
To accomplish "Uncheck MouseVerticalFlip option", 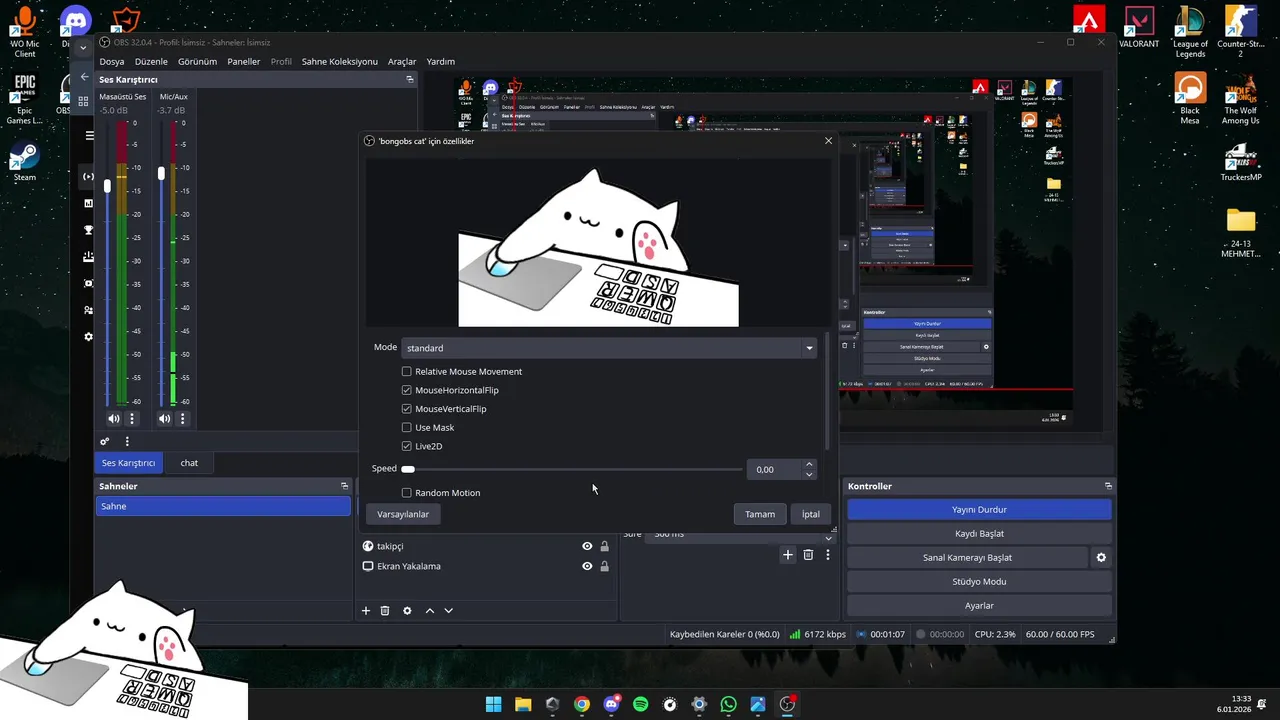I will pos(407,409).
